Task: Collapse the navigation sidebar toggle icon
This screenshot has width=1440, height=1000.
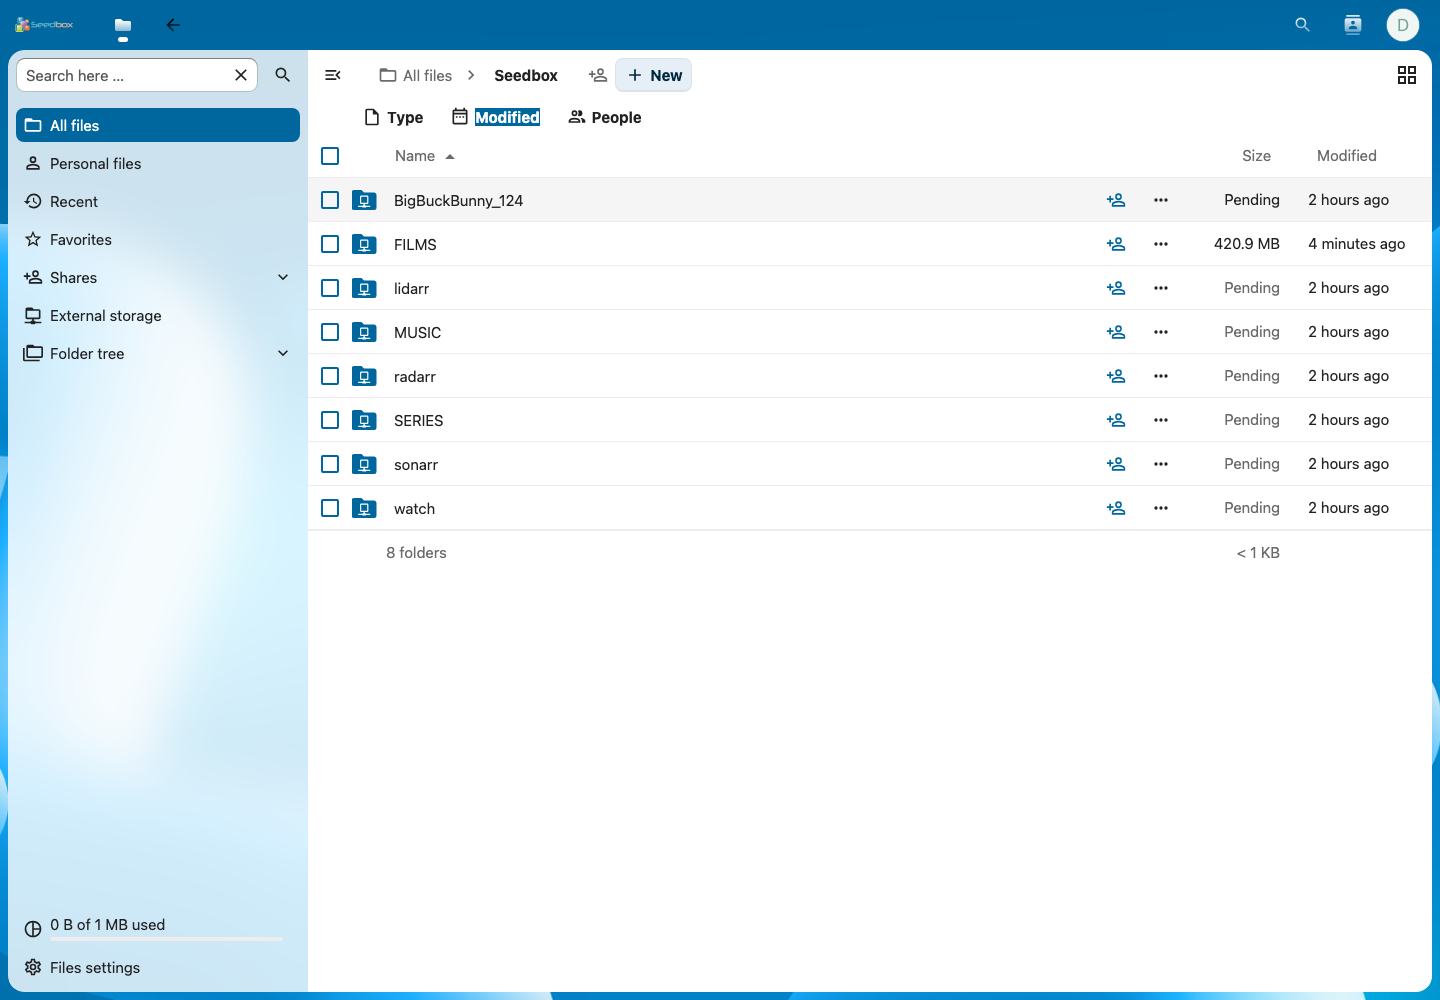Action: tap(333, 75)
